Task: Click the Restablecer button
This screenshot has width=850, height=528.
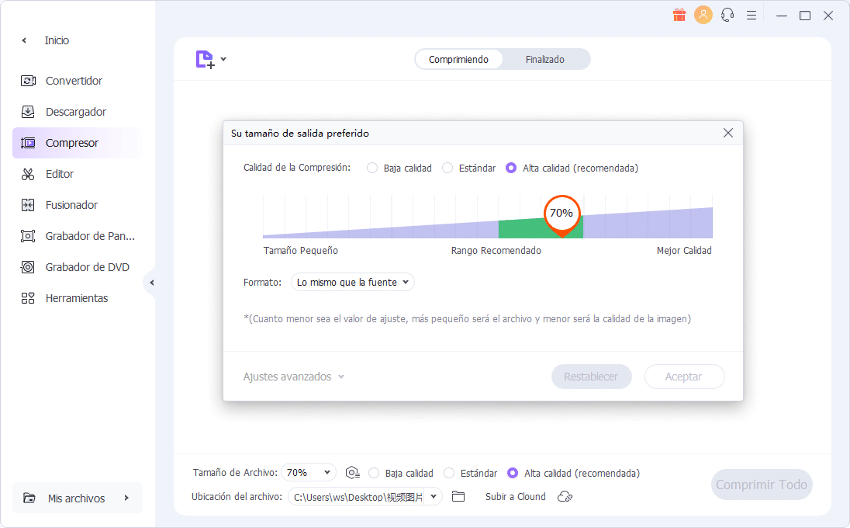Action: (x=591, y=377)
